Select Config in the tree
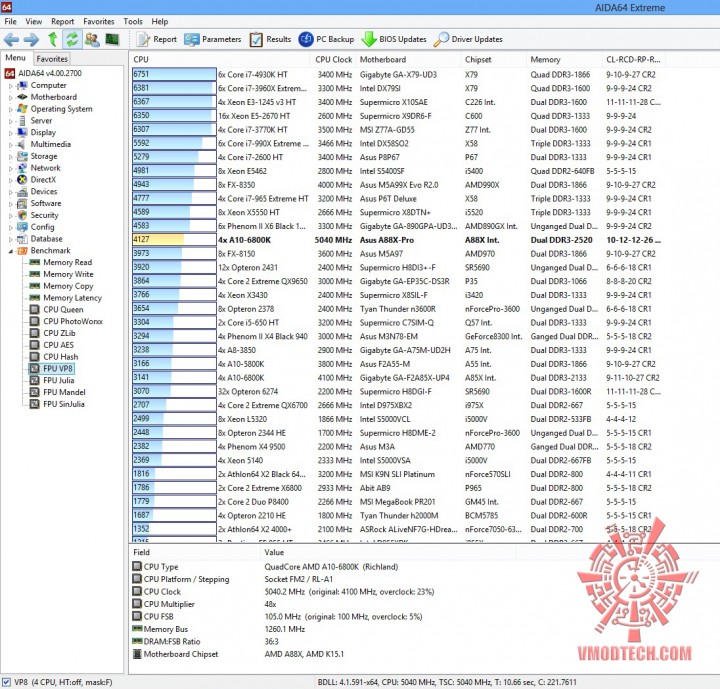Image resolution: width=720 pixels, height=689 pixels. point(42,227)
